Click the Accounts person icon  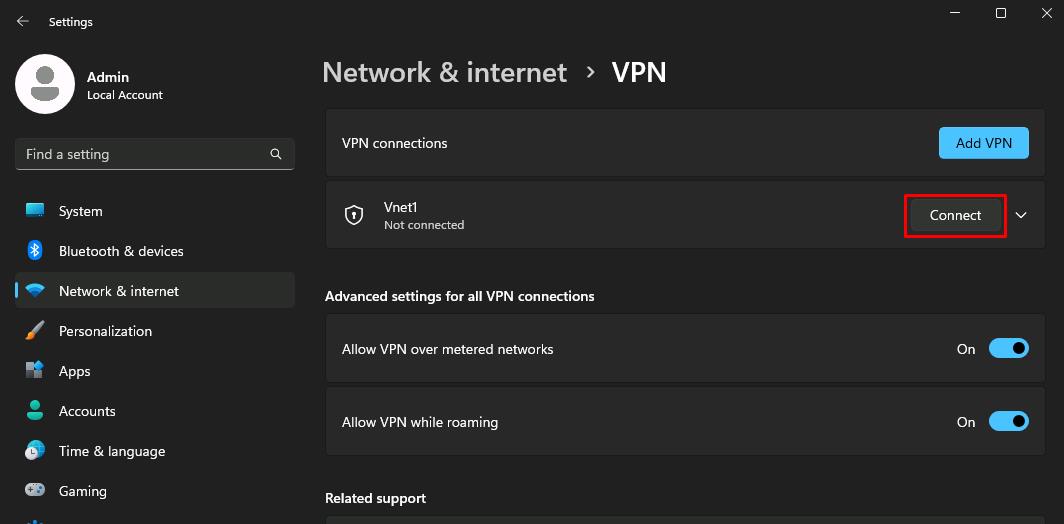35,411
